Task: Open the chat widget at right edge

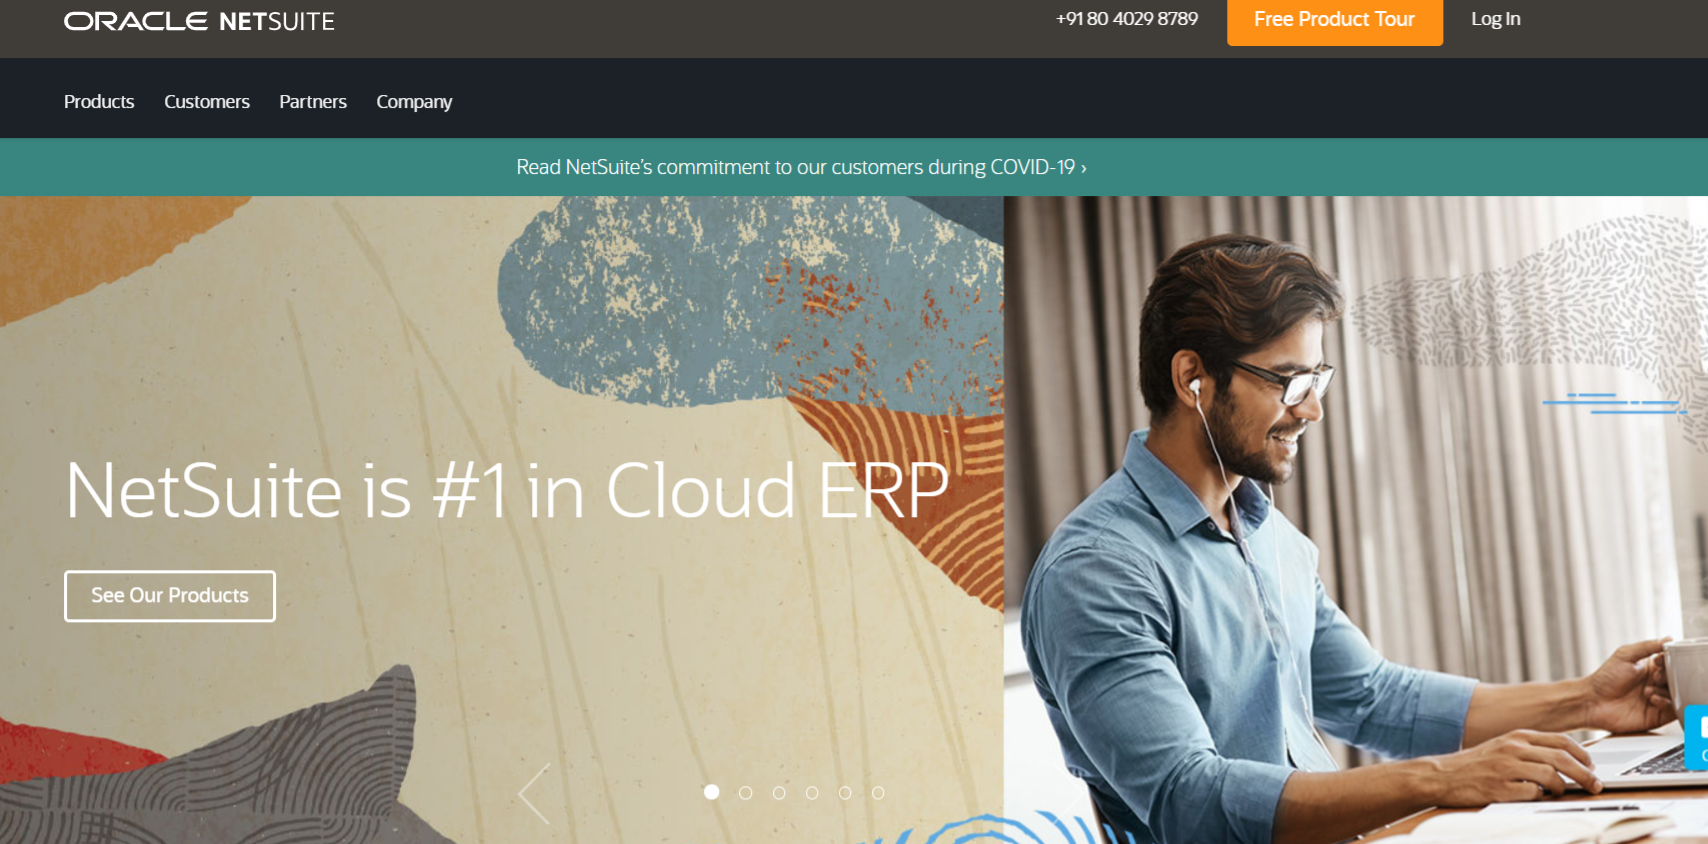Action: (1697, 737)
